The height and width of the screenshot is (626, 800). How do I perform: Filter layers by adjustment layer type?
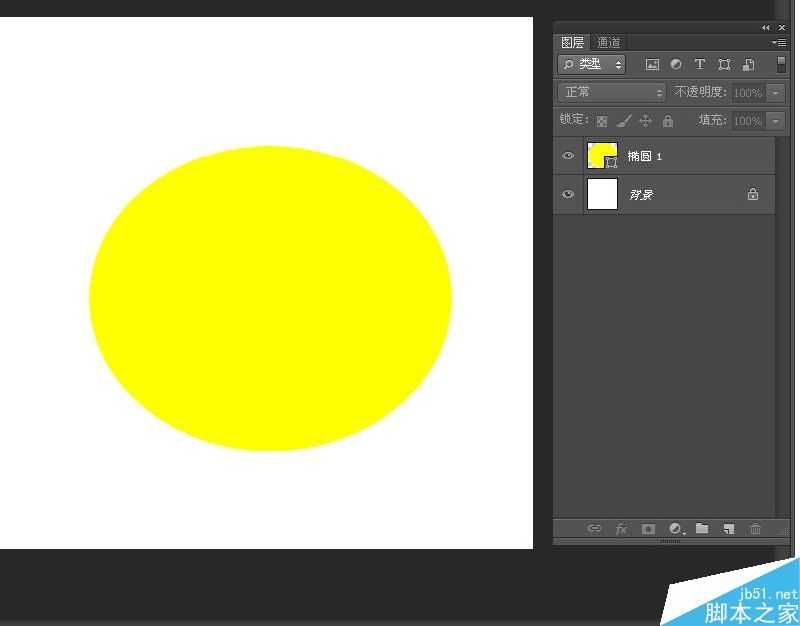[x=676, y=65]
